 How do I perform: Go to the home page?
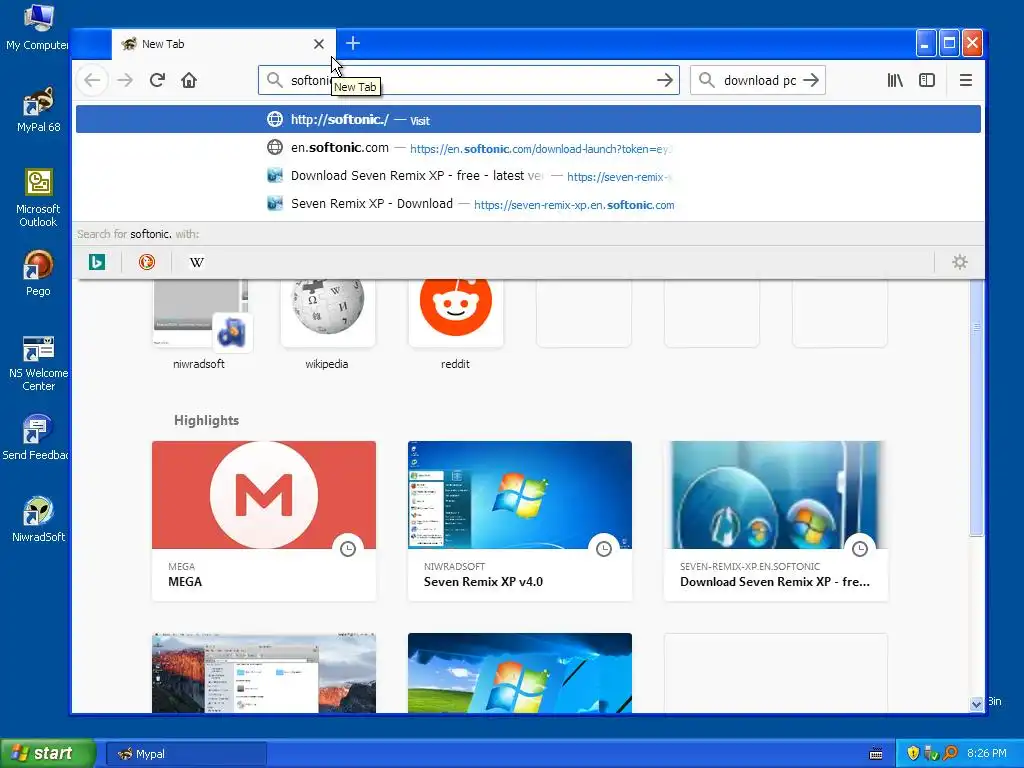click(189, 80)
